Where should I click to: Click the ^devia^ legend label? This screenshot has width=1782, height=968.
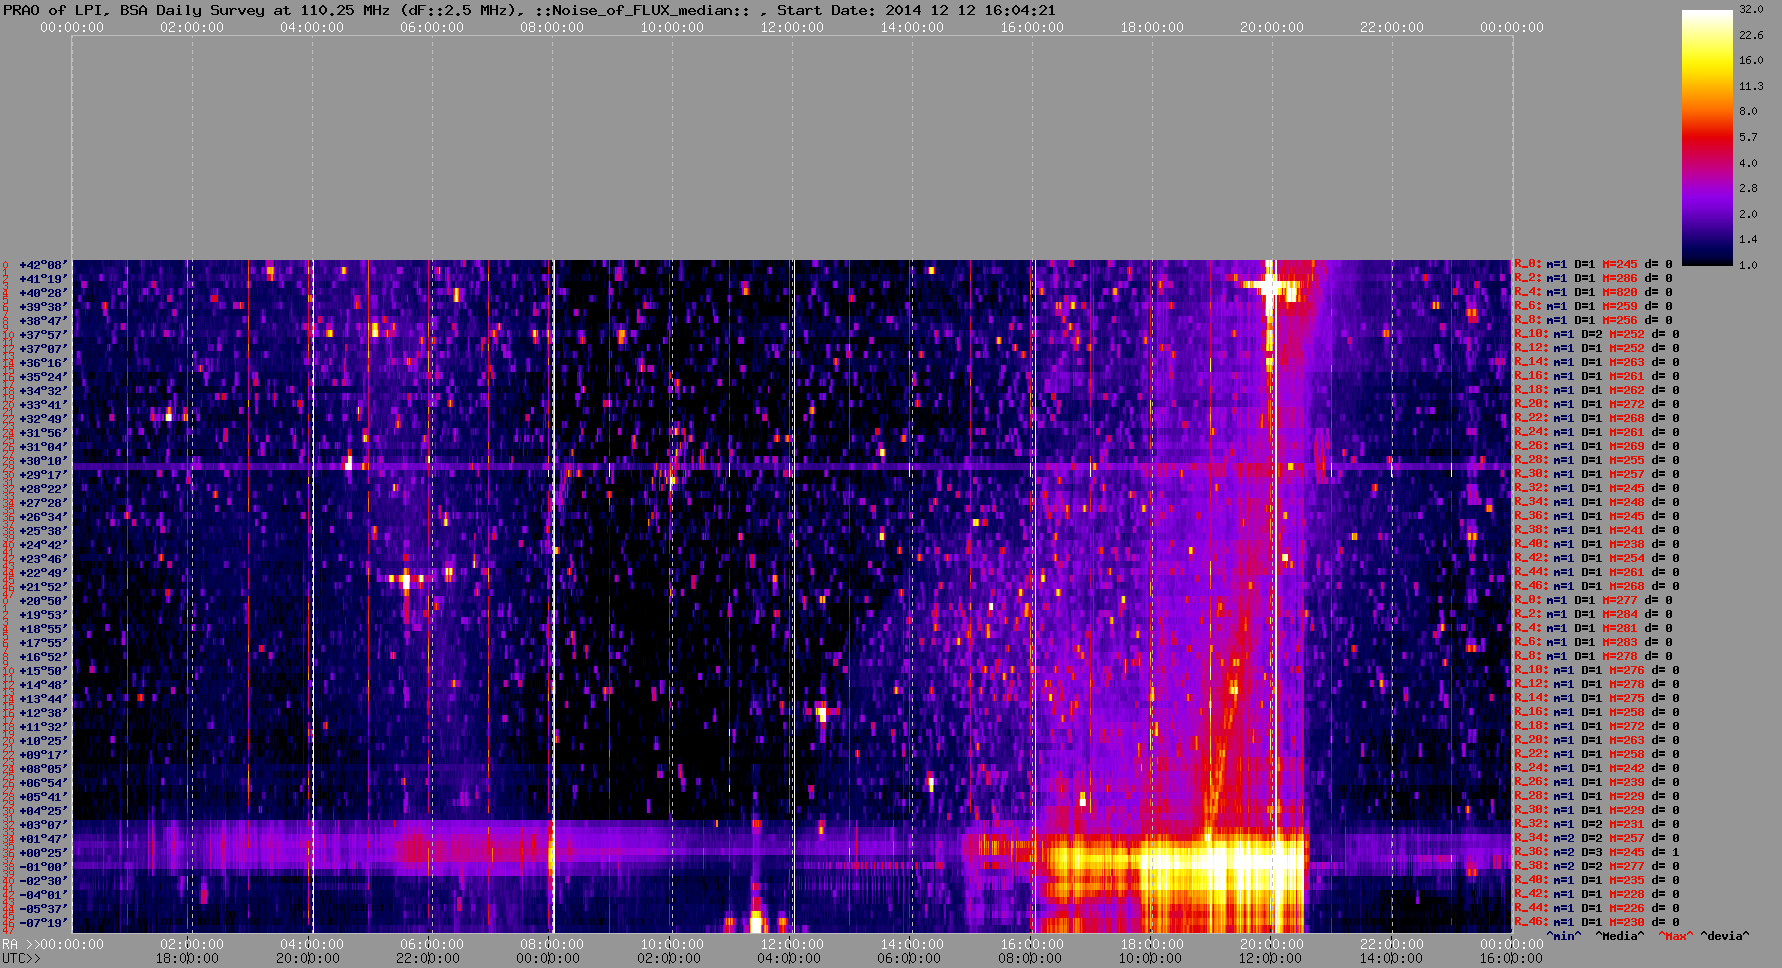1725,936
